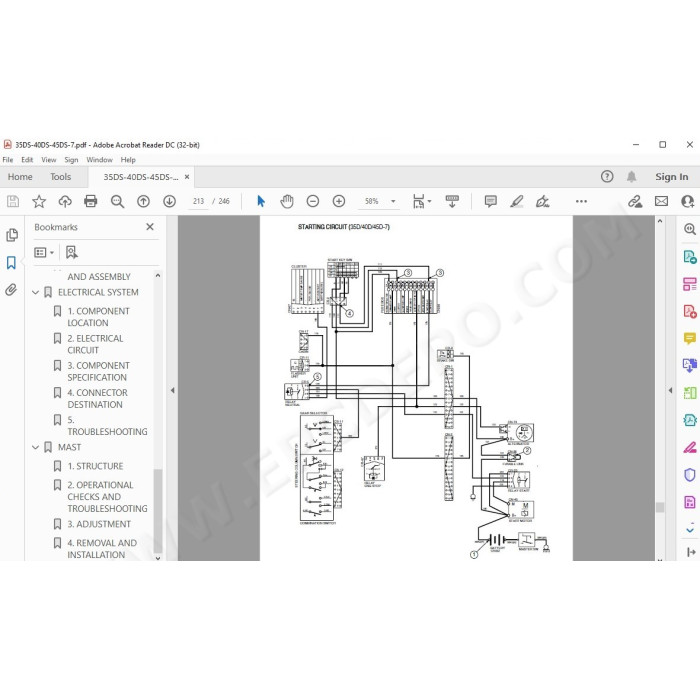Screen dimensions: 700x700
Task: Open the fit page options icon
Action: [421, 201]
